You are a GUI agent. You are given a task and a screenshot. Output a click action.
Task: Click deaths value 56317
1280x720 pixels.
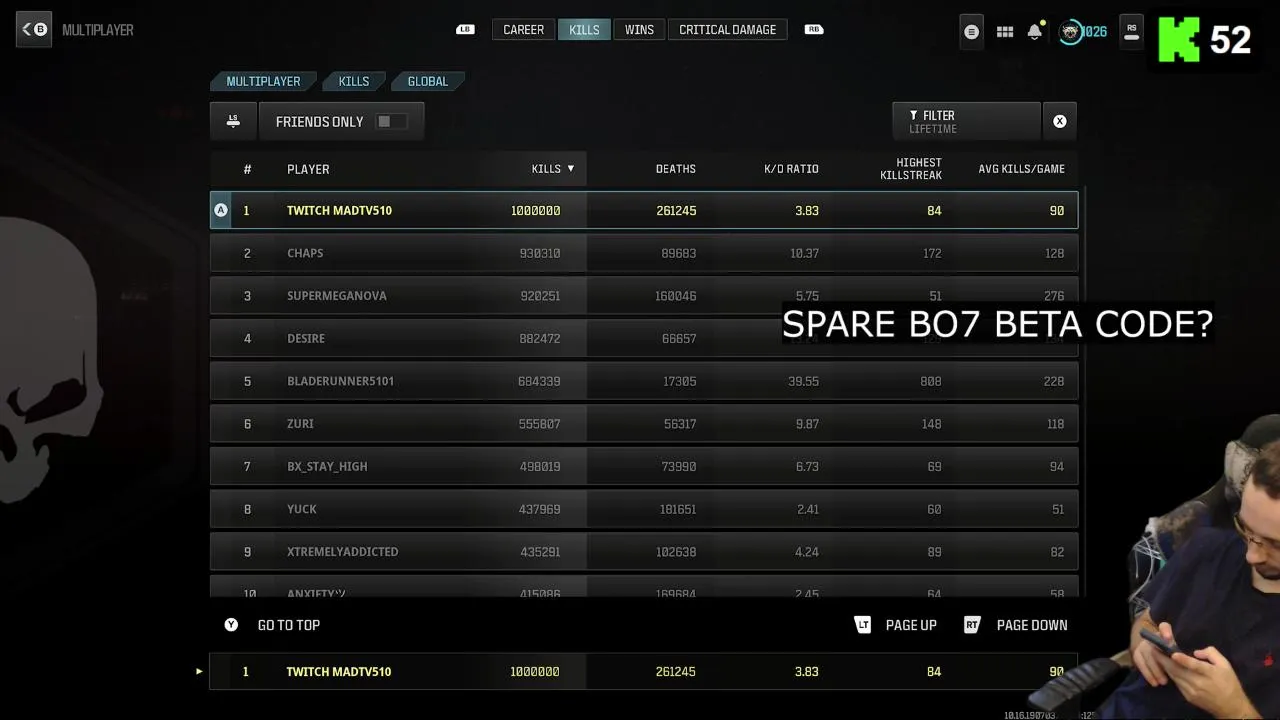[x=680, y=424]
